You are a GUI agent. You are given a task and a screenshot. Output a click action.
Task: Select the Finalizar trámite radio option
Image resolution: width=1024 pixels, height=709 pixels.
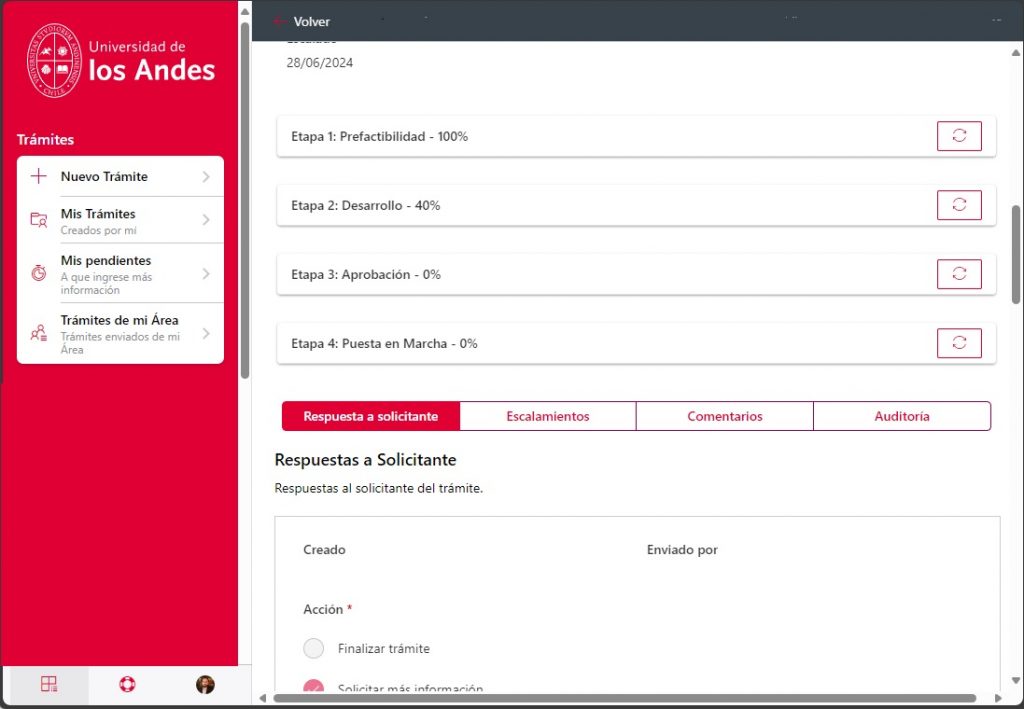pos(313,648)
